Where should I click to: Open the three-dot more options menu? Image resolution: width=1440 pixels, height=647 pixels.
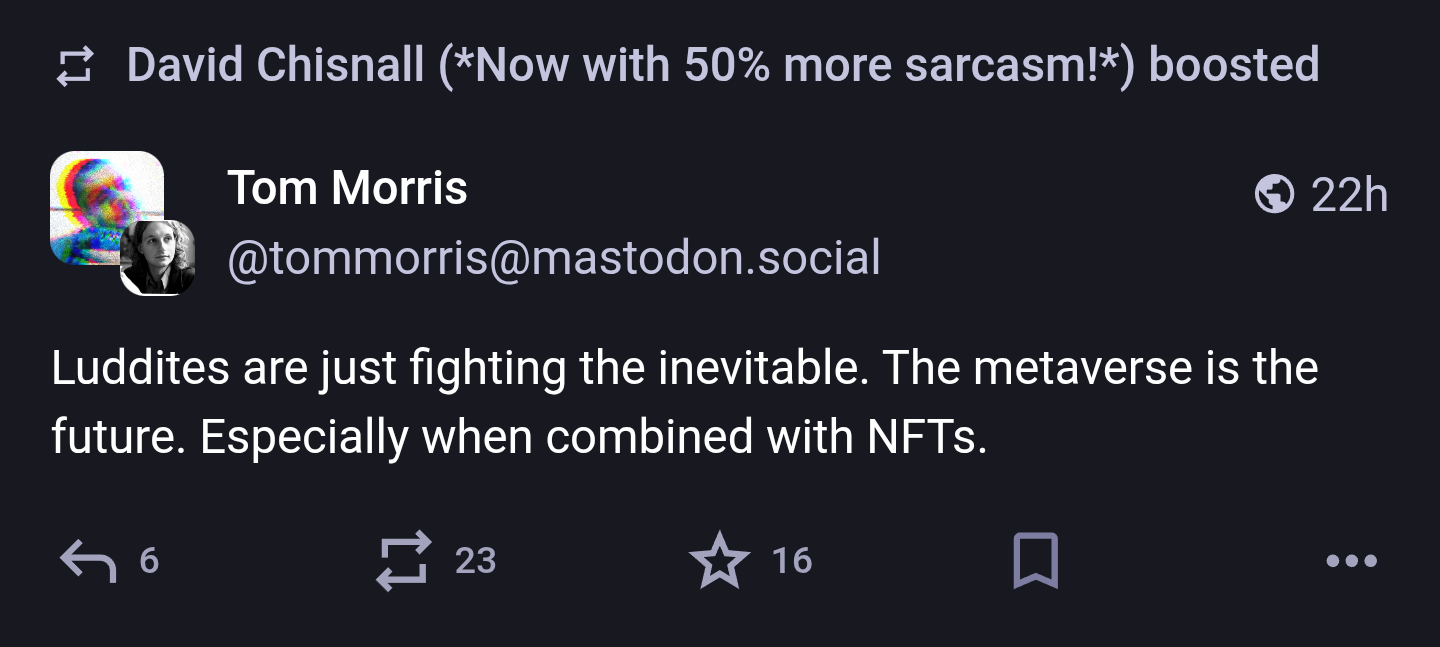[x=1351, y=561]
